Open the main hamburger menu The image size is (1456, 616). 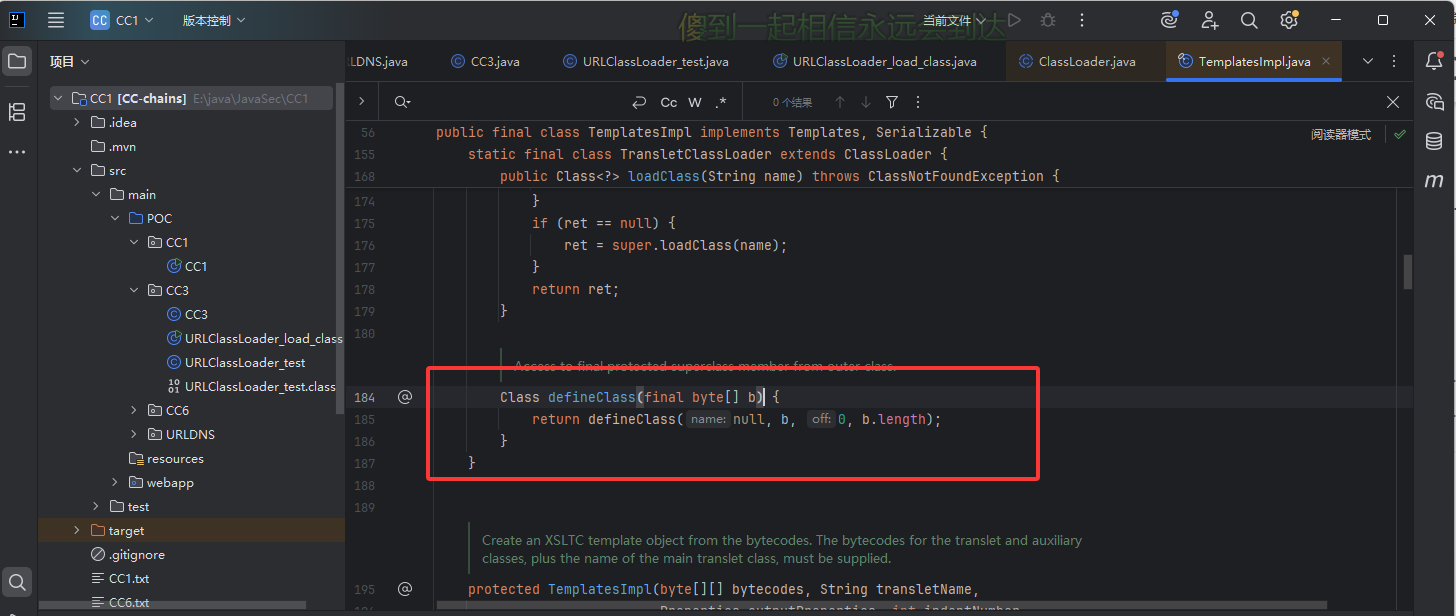56,20
